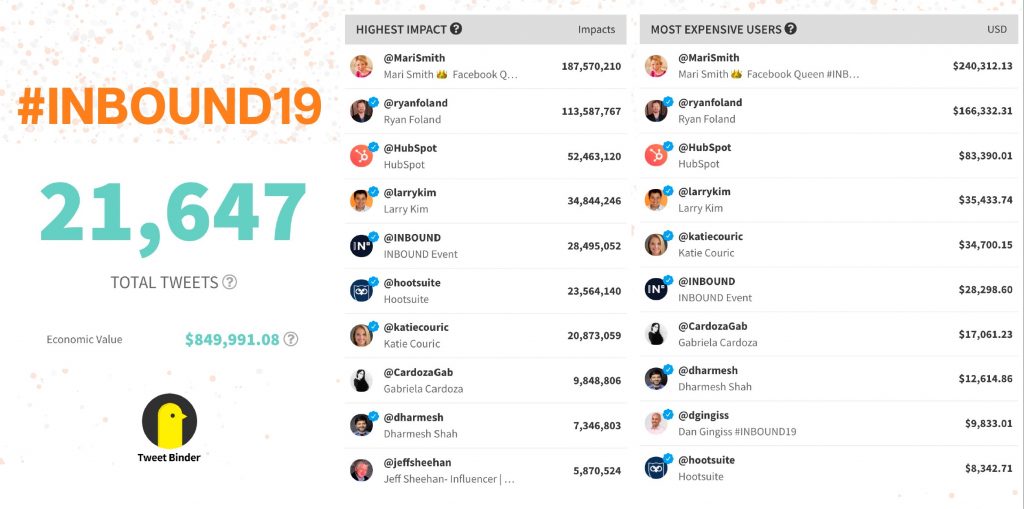1024x509 pixels.
Task: Open @jeffsheehan user handle
Action: pyautogui.click(x=417, y=462)
